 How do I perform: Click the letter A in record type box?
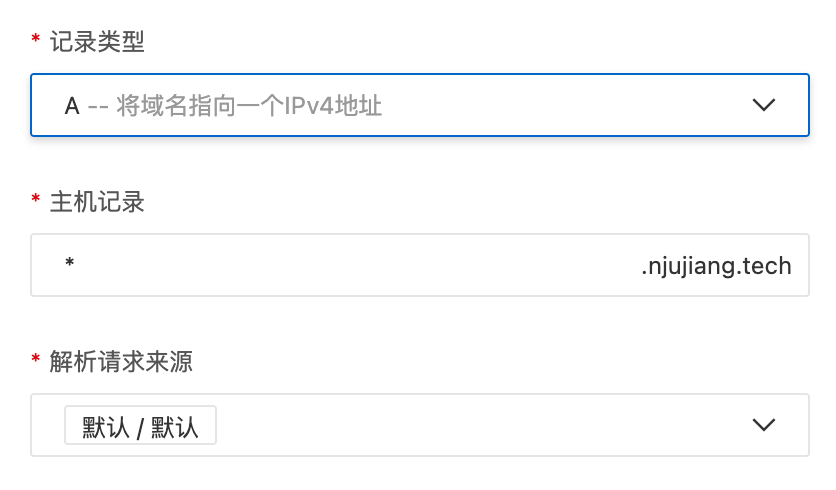coord(72,105)
